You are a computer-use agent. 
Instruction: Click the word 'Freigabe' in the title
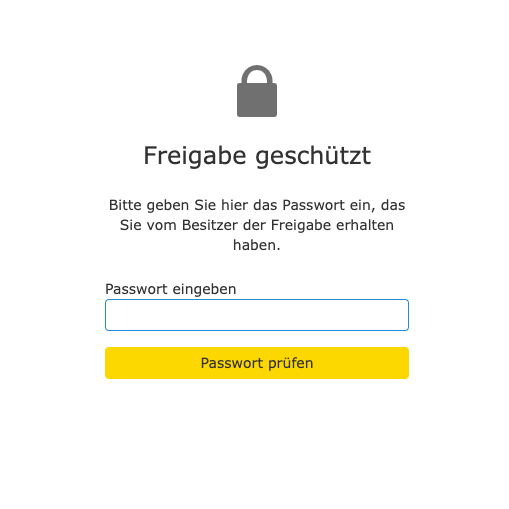(x=195, y=156)
